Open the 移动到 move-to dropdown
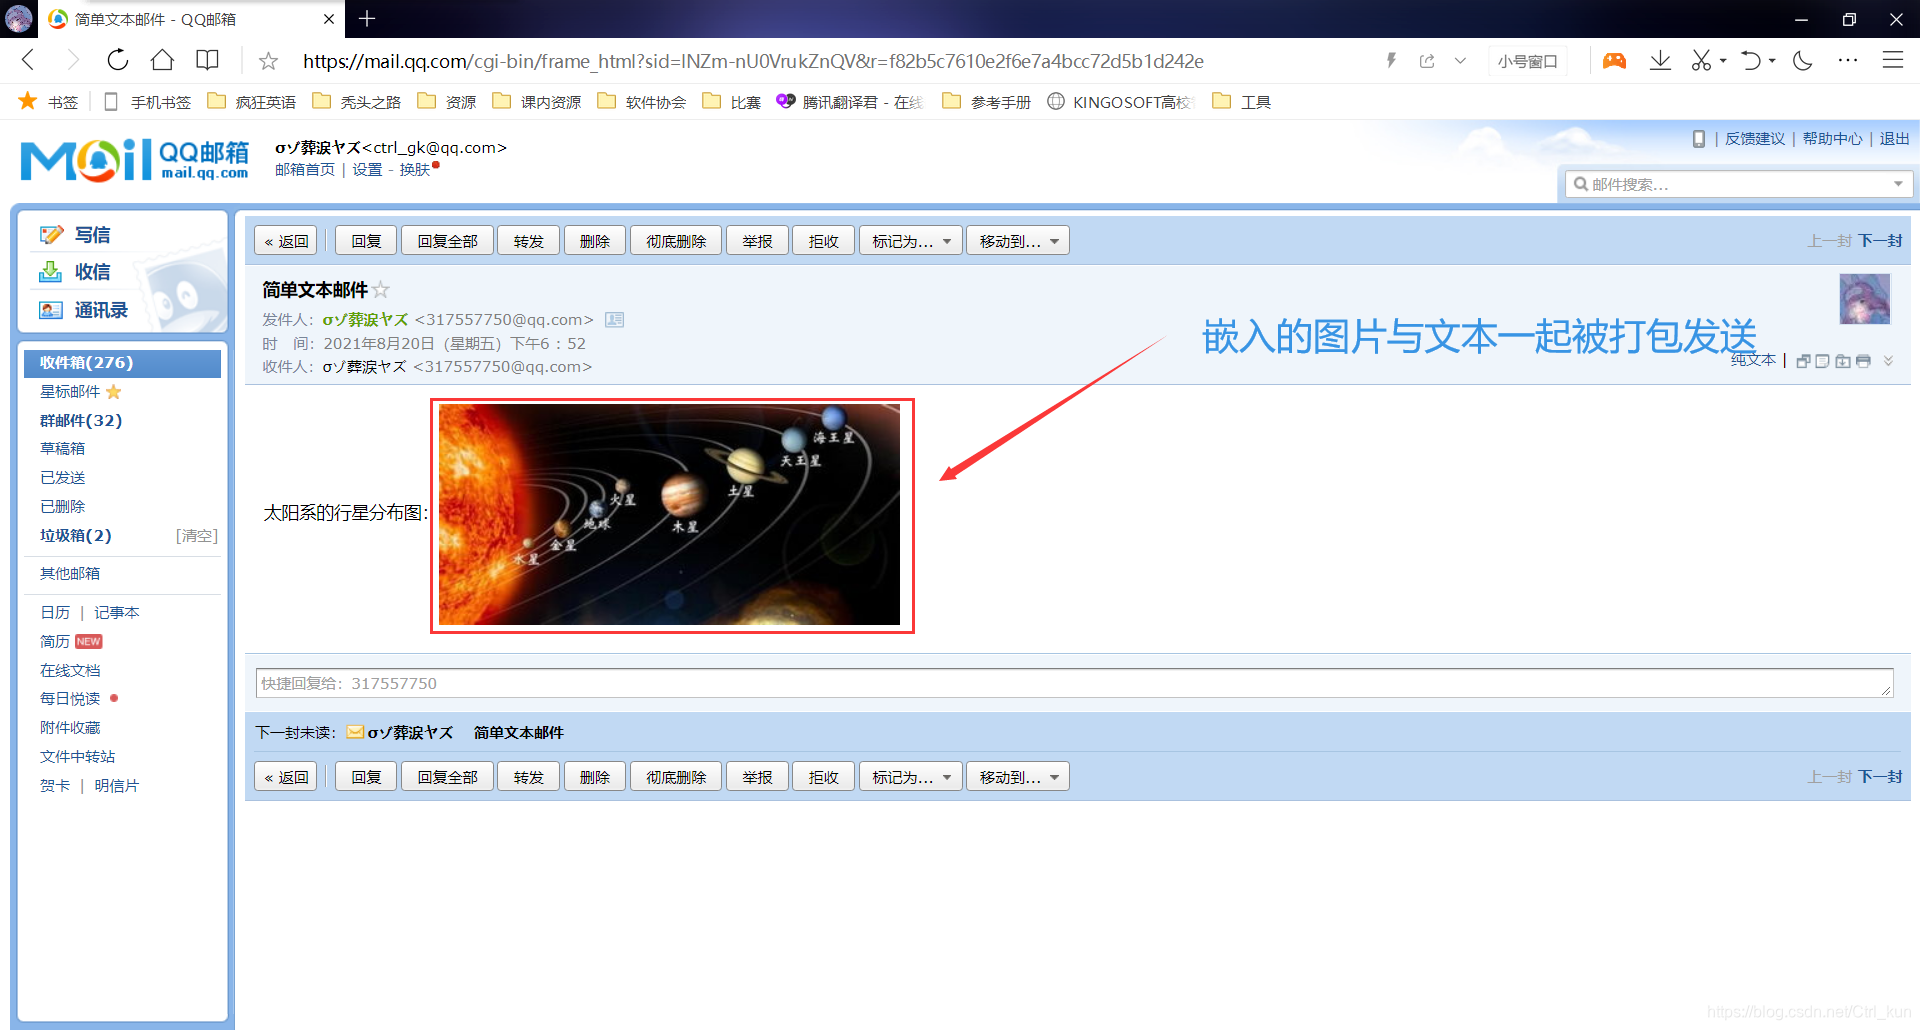This screenshot has height=1030, width=1920. [x=1017, y=240]
